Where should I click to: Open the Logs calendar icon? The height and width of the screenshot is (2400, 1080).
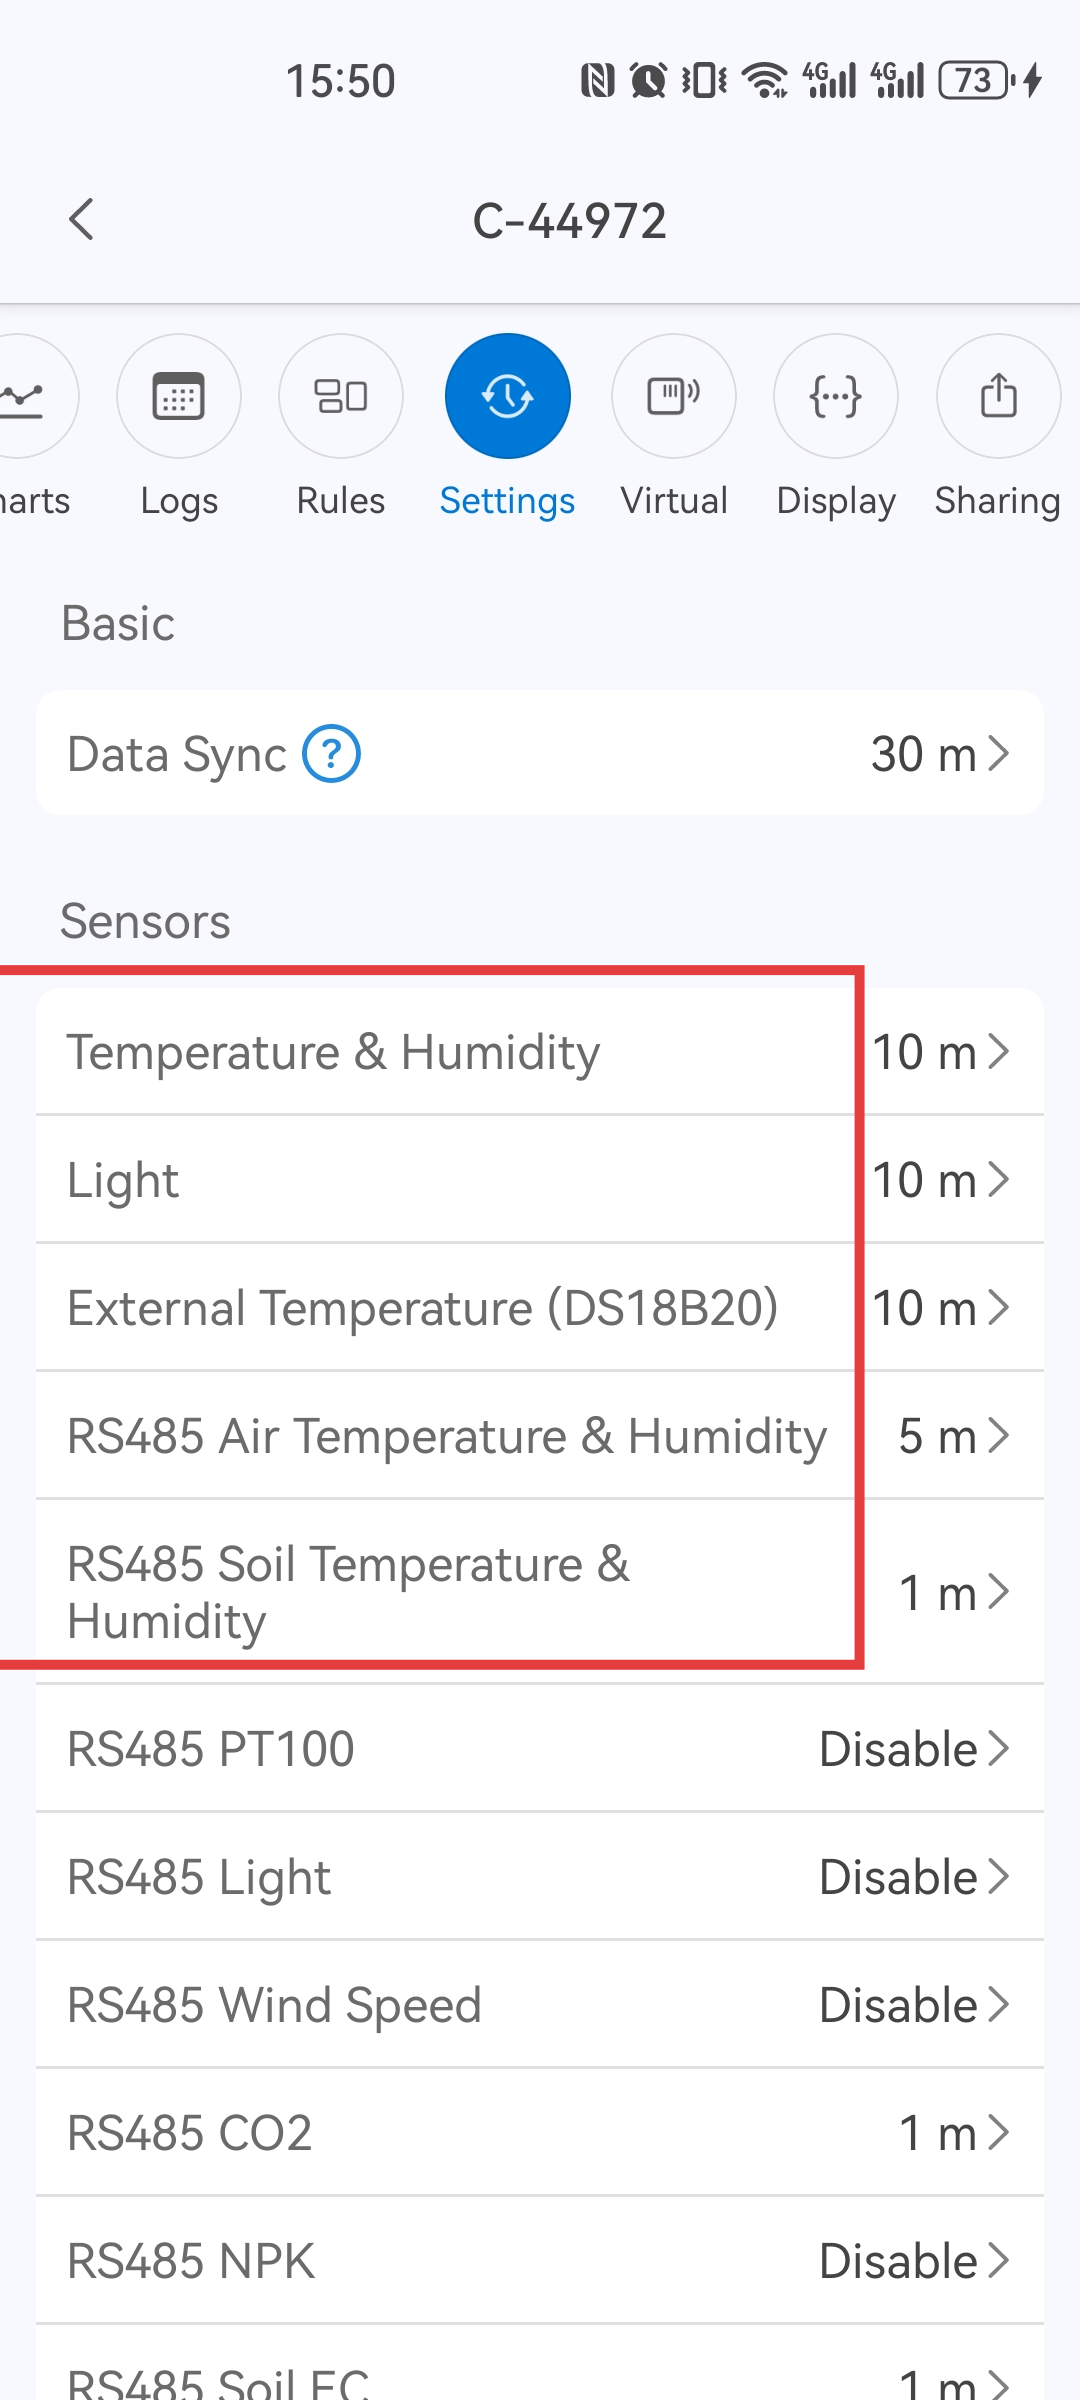click(179, 396)
